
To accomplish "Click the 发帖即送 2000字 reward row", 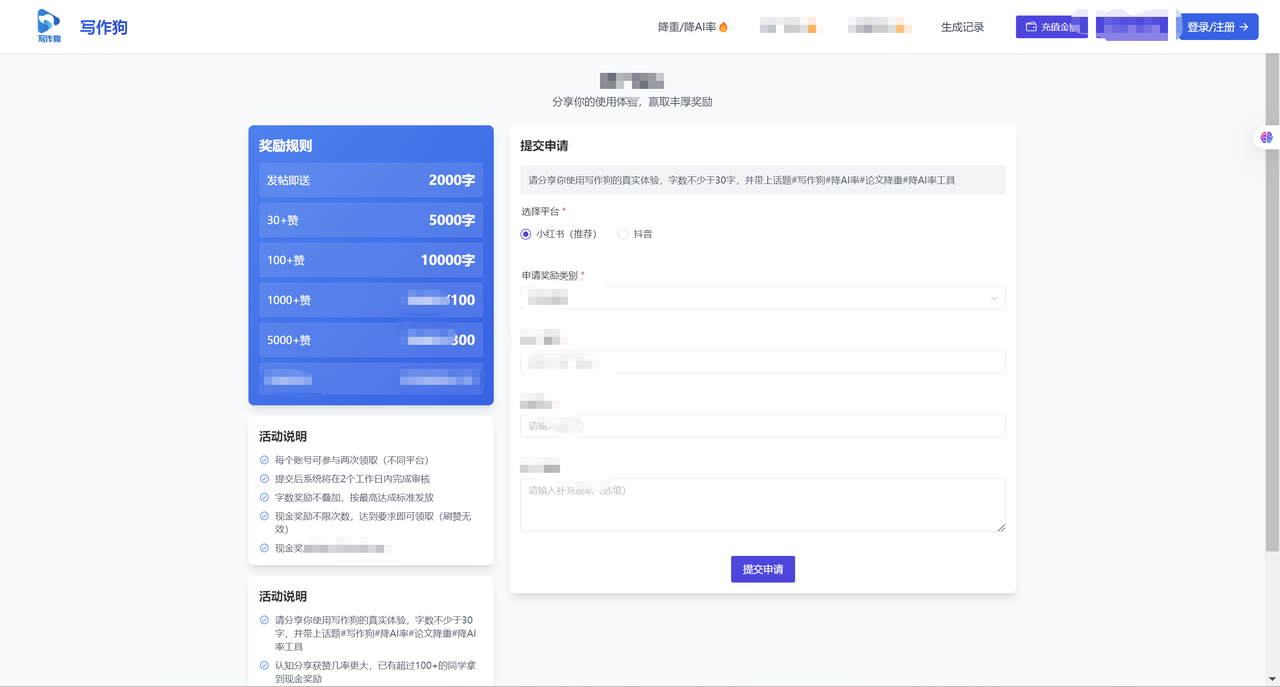I will tap(371, 180).
